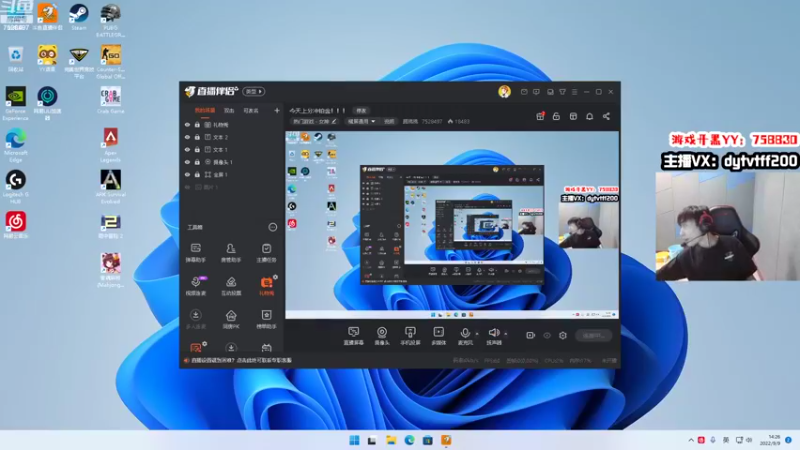Open the mail envelope icon in title bar

(x=524, y=92)
